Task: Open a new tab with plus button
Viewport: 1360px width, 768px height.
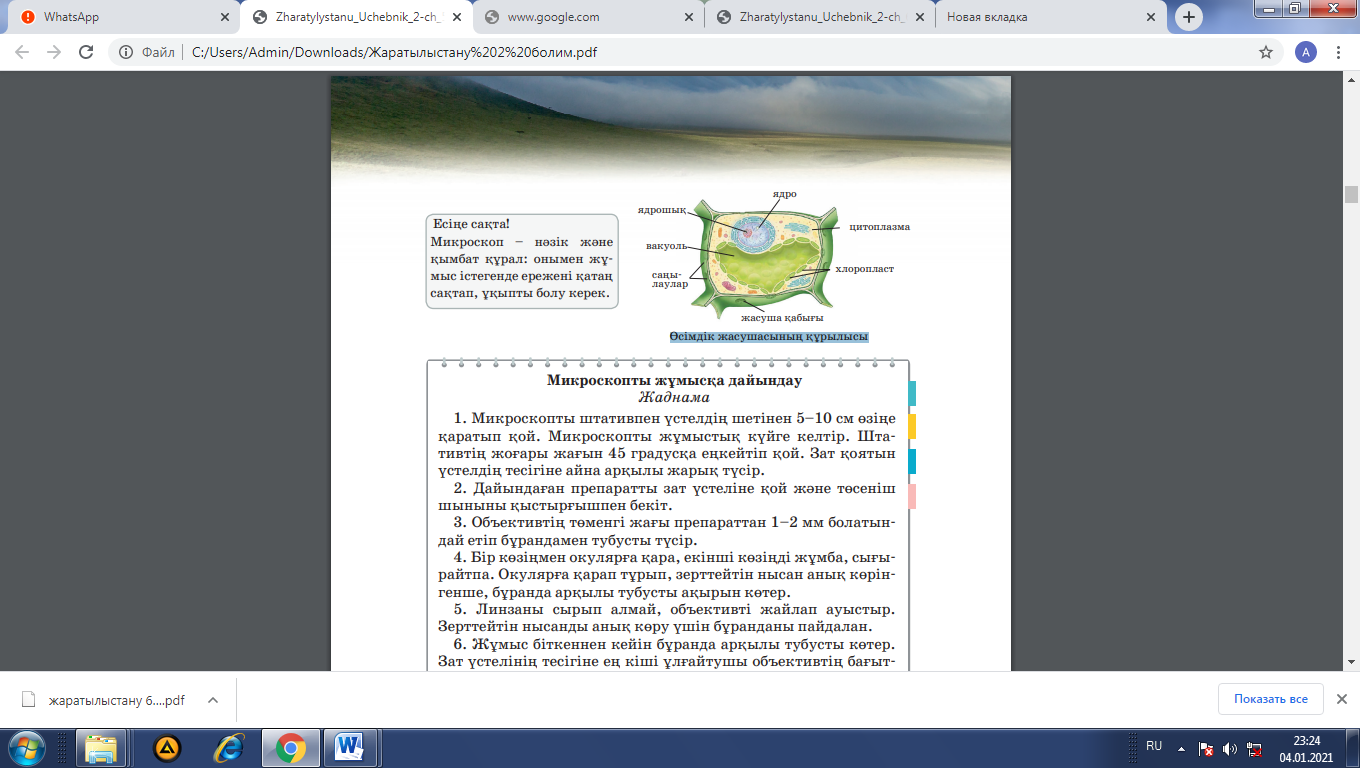Action: pyautogui.click(x=1189, y=17)
